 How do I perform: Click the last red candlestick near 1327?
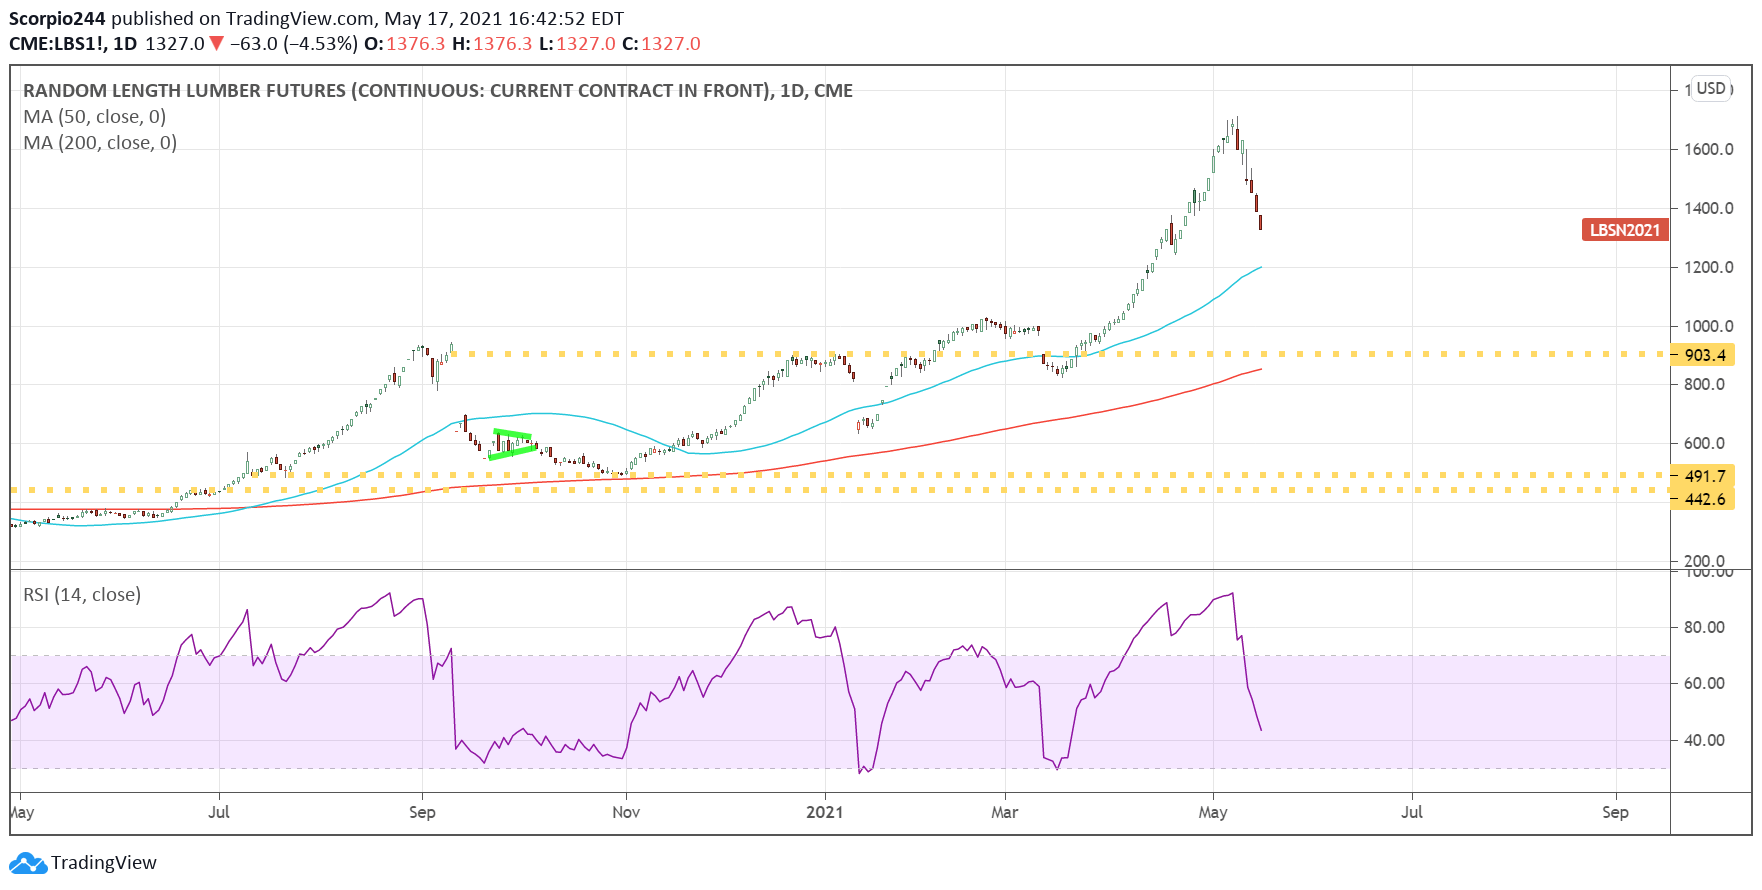click(1261, 222)
